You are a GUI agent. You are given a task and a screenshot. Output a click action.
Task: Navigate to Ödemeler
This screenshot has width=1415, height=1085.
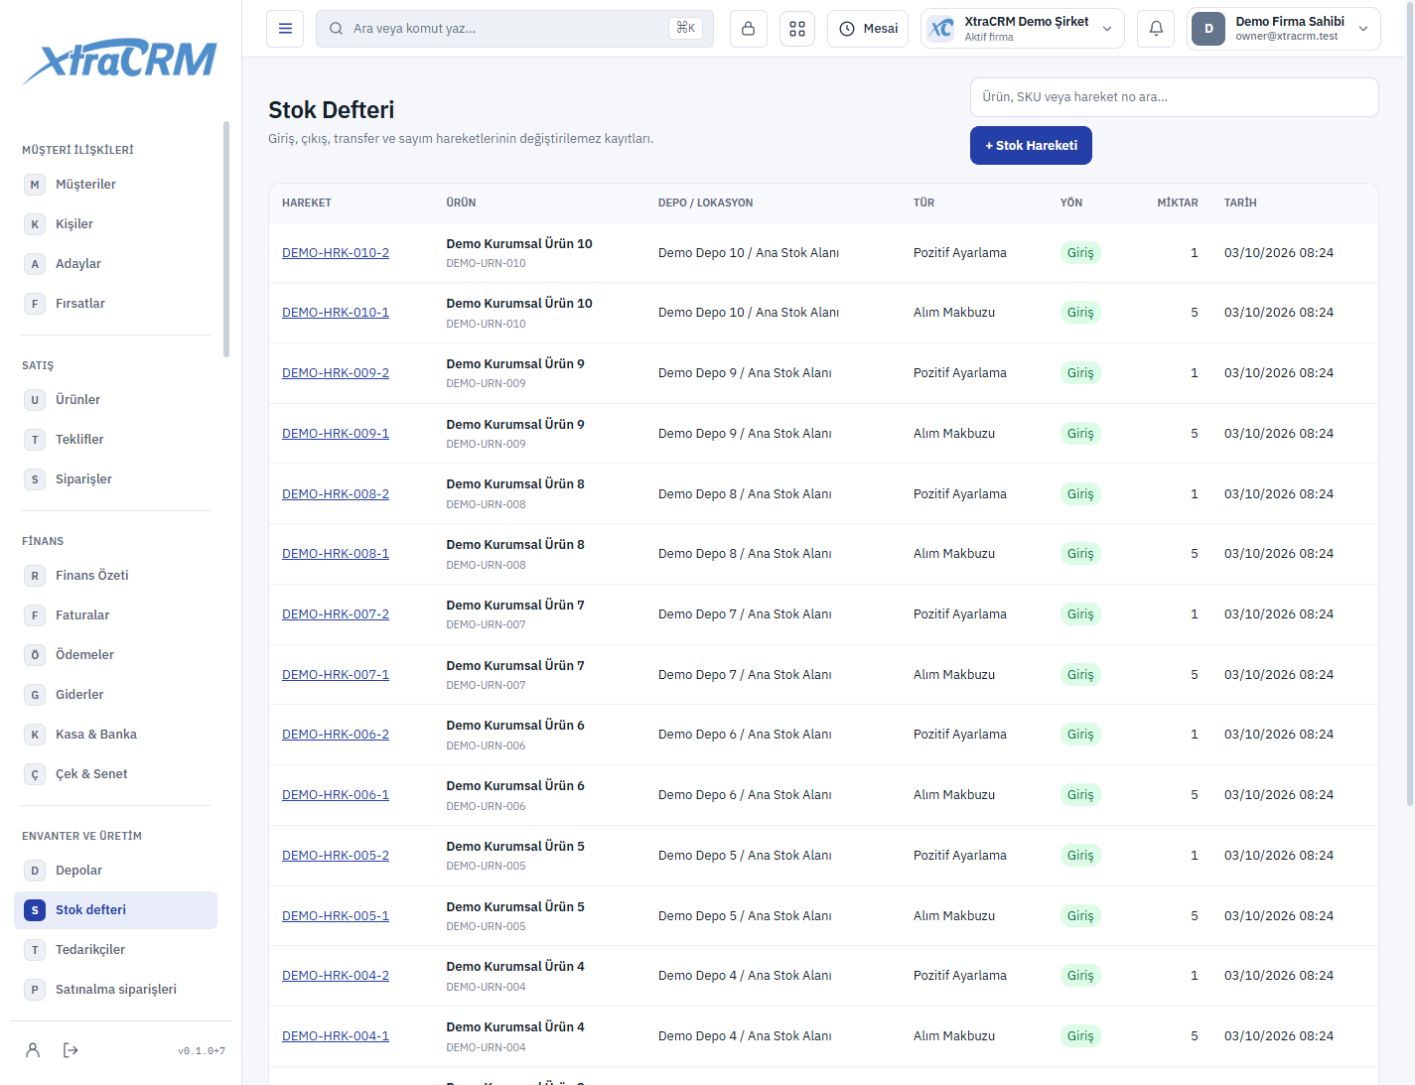pyautogui.click(x=116, y=654)
